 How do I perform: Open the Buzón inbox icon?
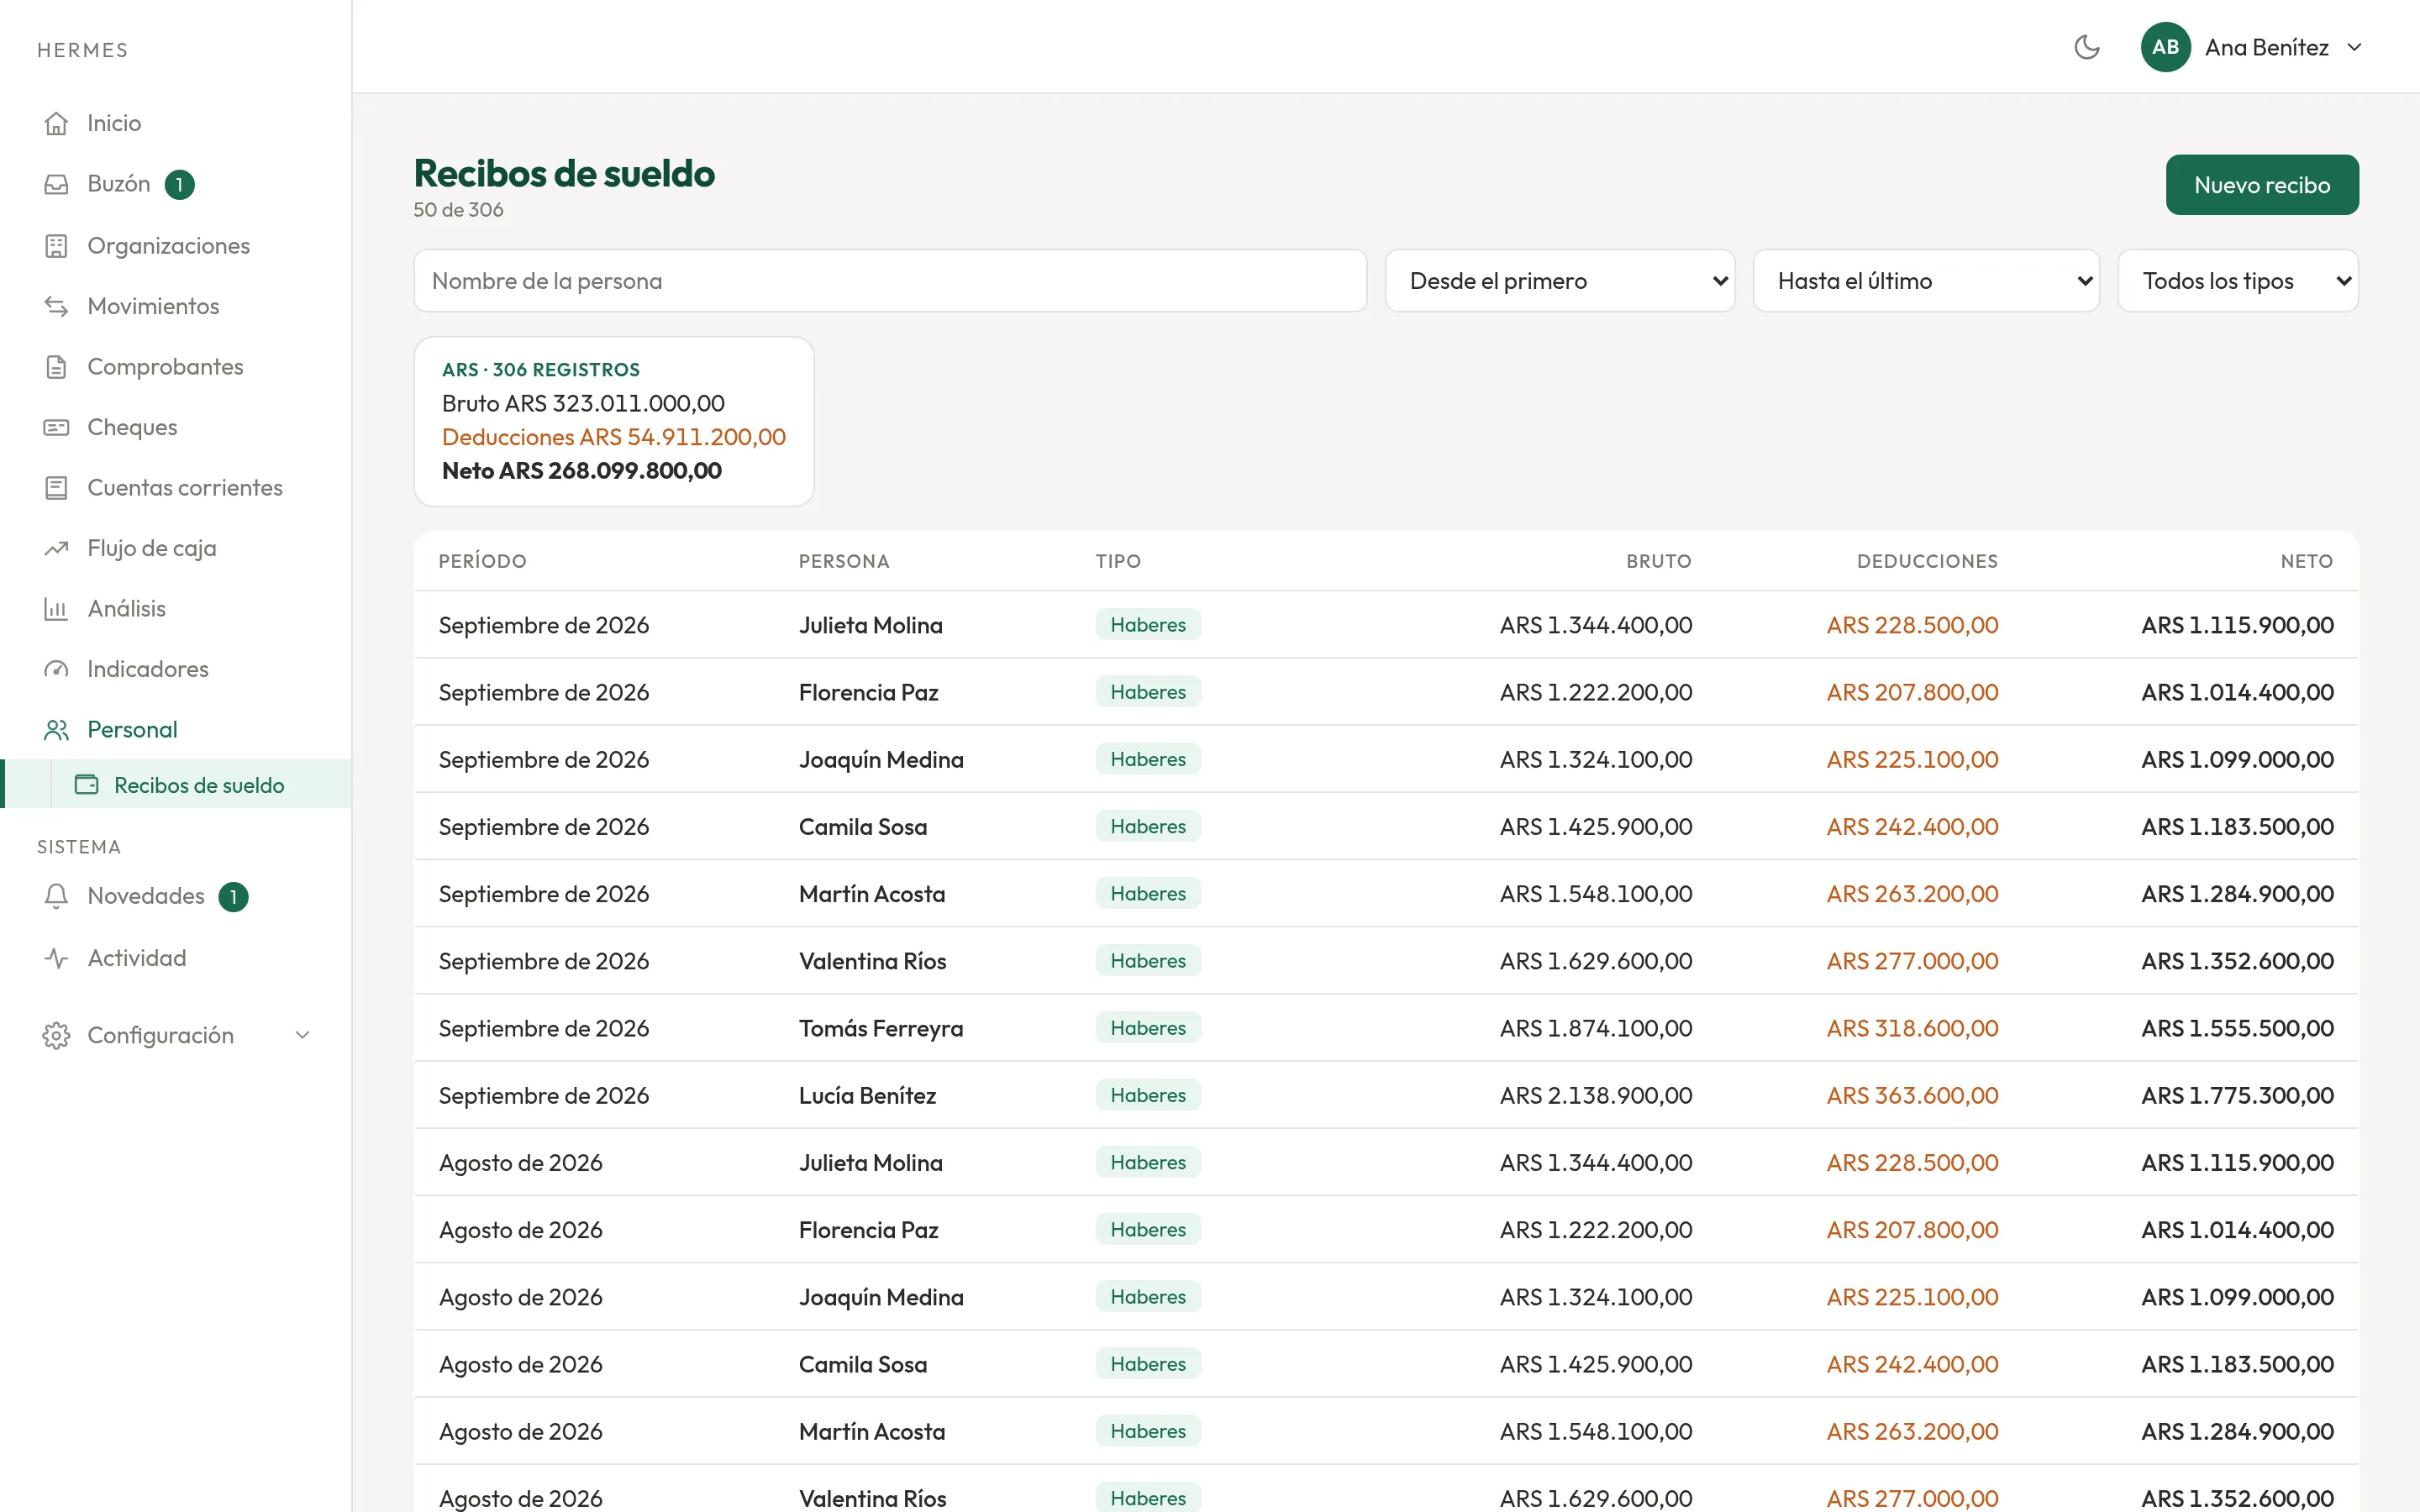point(56,184)
